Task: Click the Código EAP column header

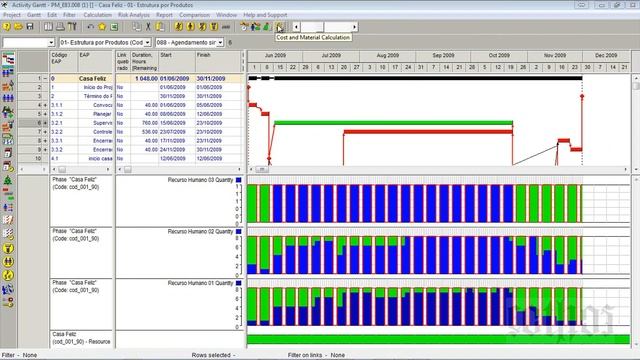Action: [64, 62]
